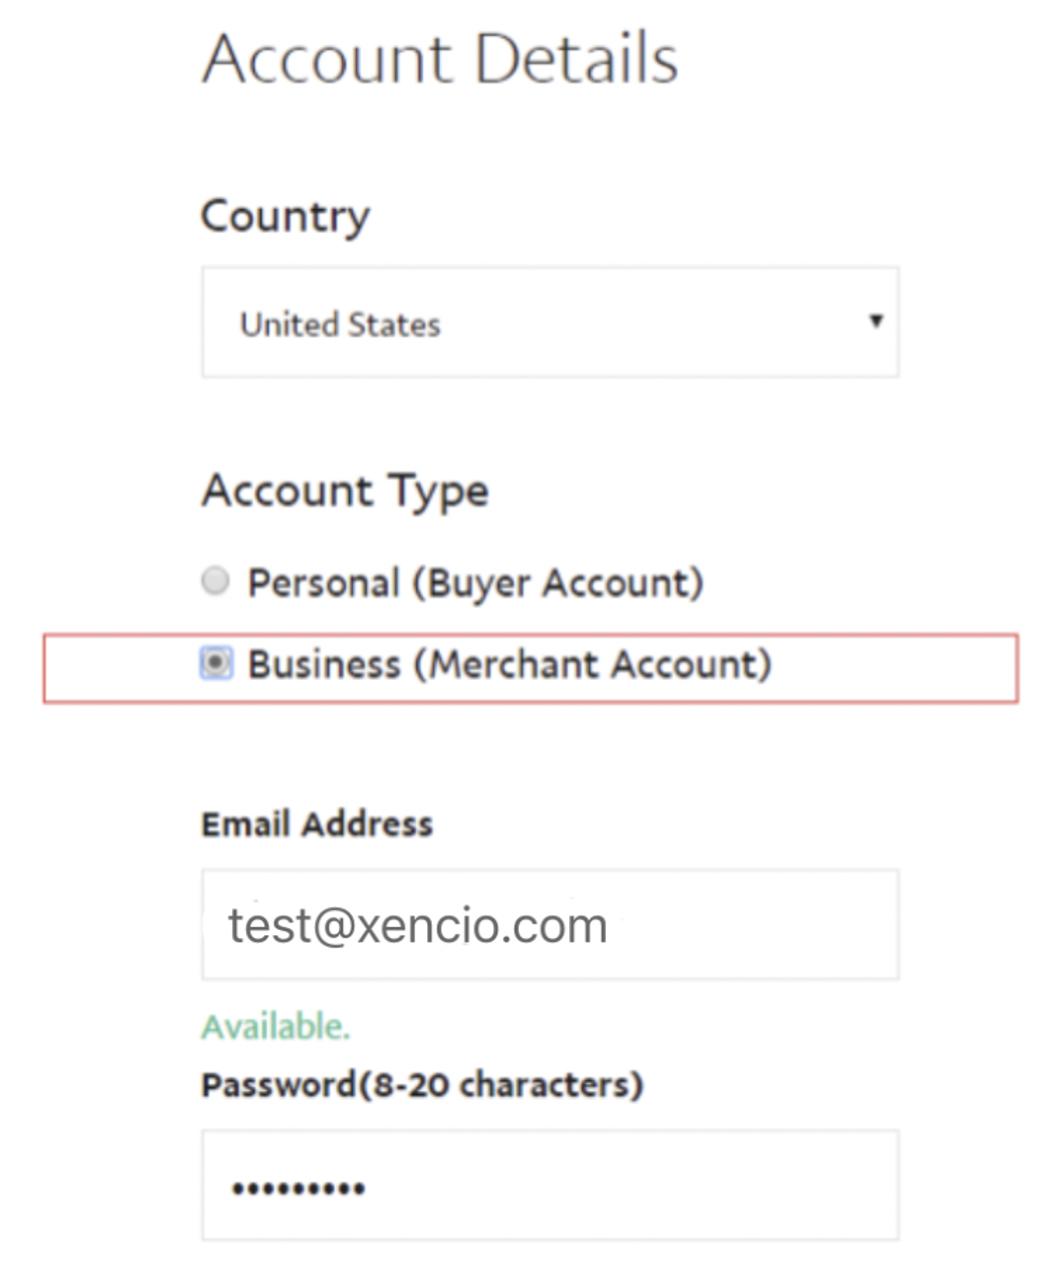This screenshot has height=1262, width=1060.
Task: Click the Country label
Action: coord(285,216)
